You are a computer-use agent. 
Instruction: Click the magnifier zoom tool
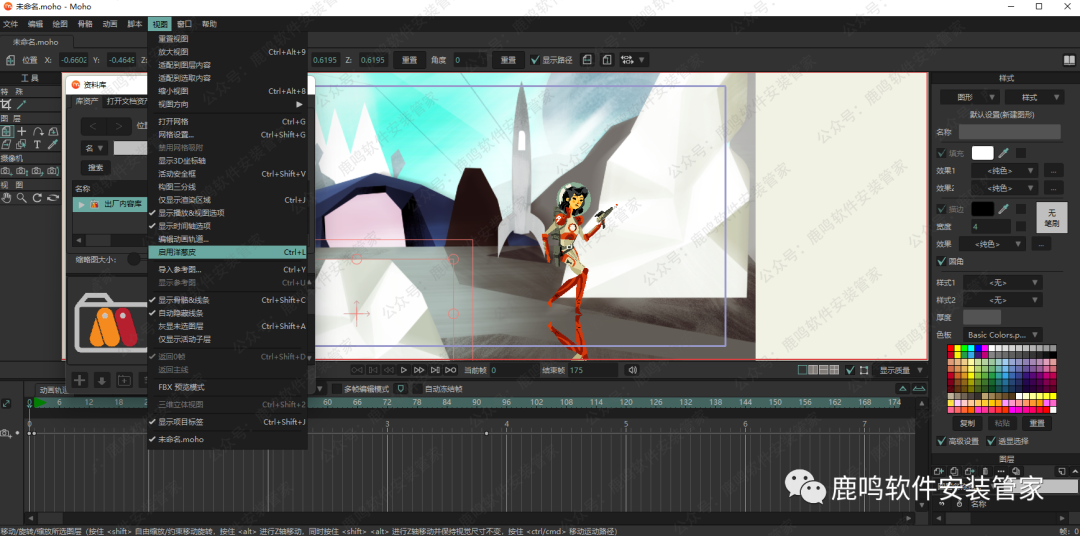(22, 198)
